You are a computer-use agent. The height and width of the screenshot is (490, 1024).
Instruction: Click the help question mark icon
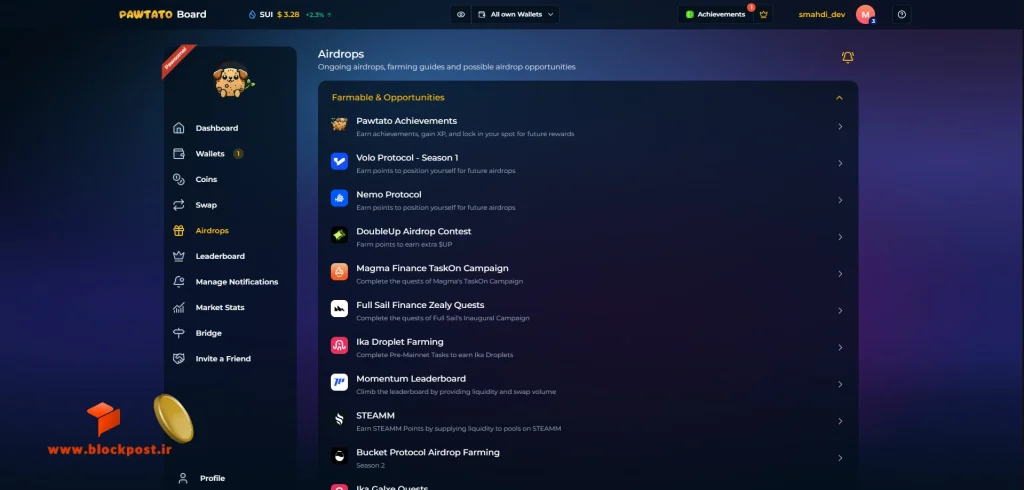pos(902,14)
